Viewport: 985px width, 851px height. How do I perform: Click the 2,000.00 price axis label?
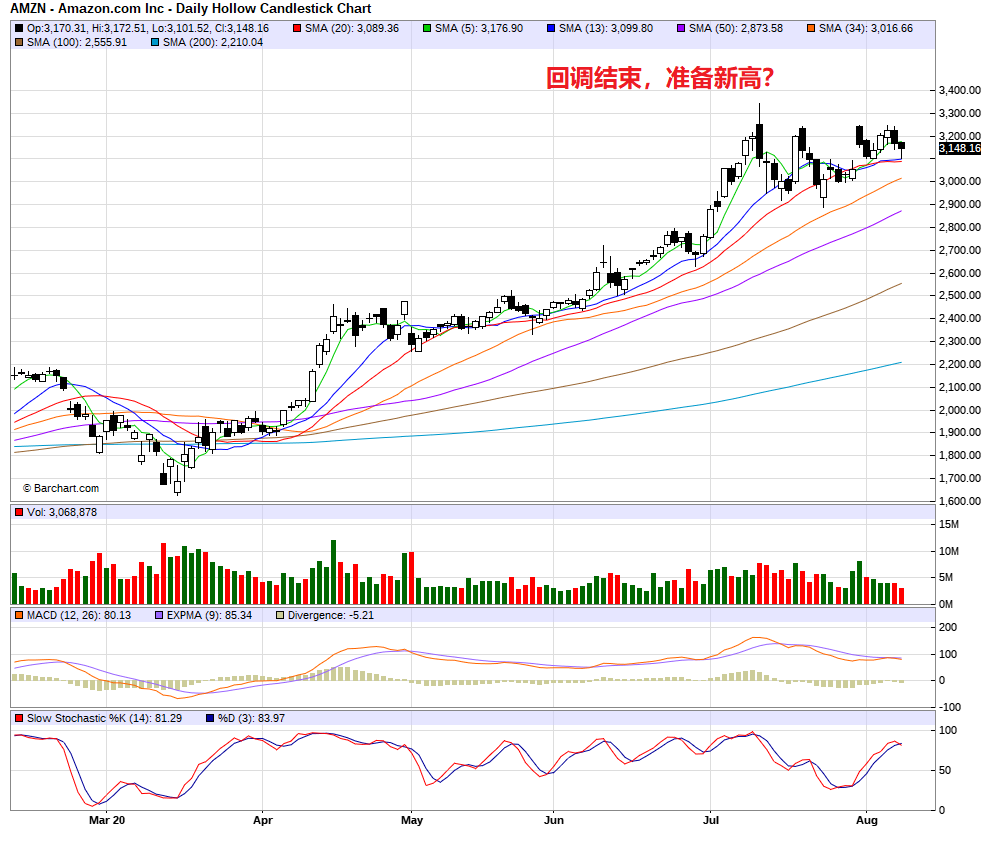point(959,410)
